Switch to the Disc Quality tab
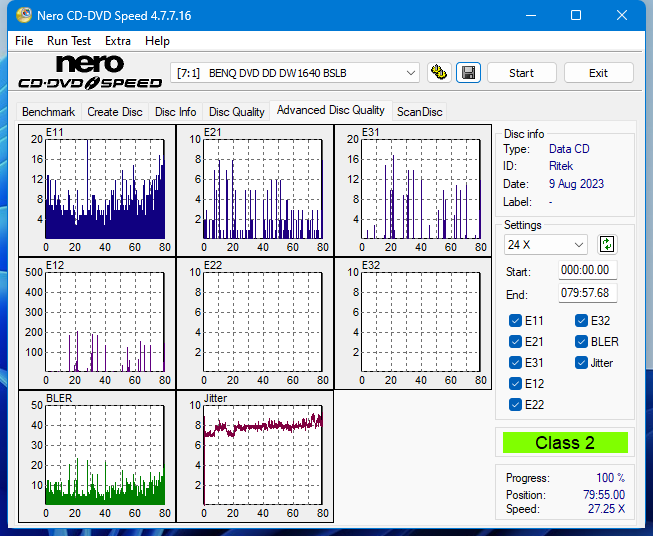The height and width of the screenshot is (536, 653). click(x=237, y=112)
